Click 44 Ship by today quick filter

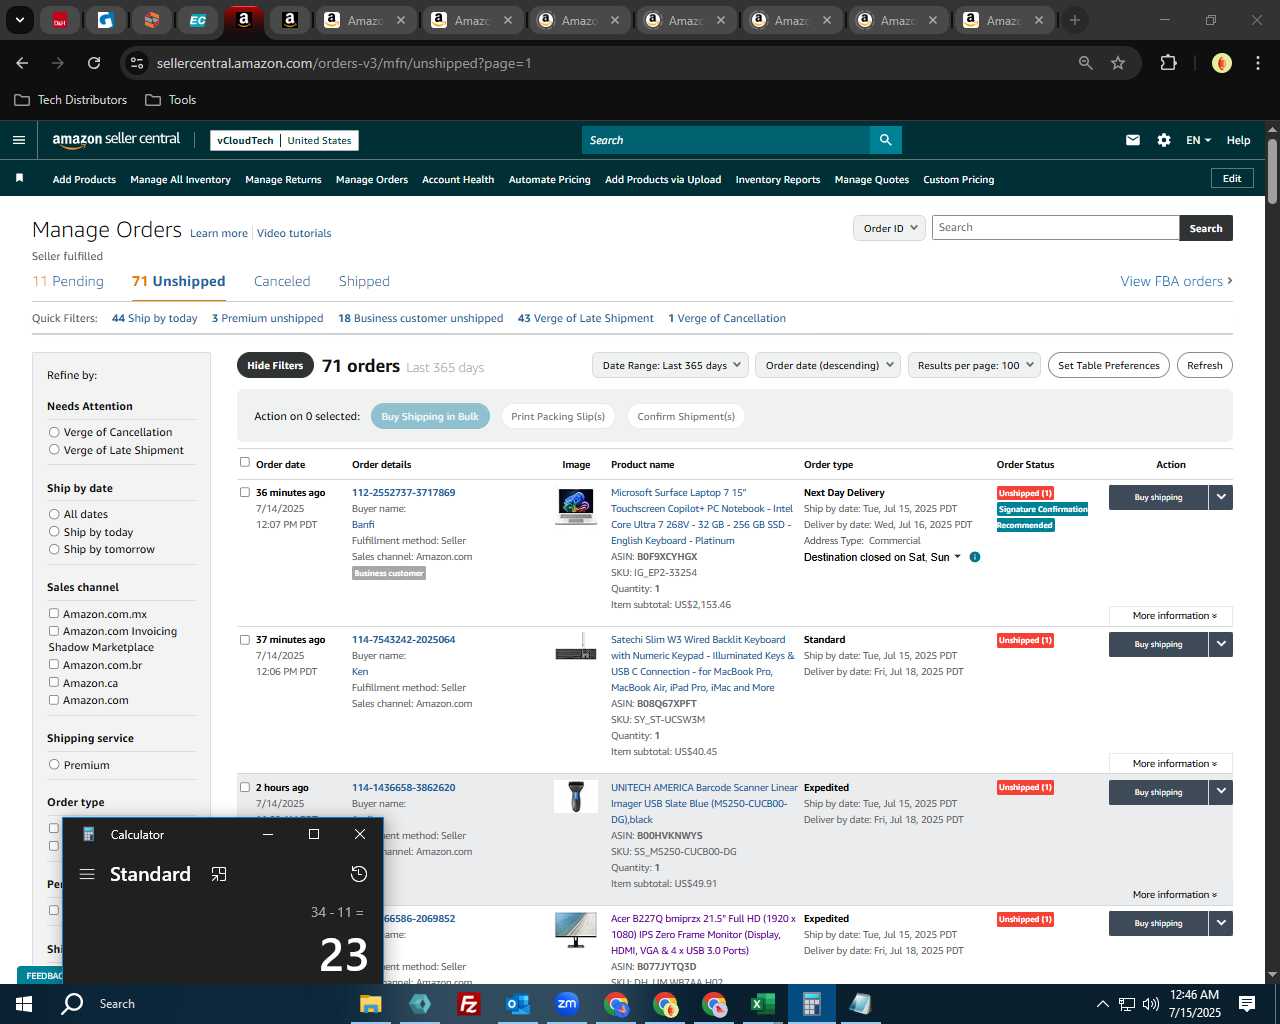pos(154,318)
